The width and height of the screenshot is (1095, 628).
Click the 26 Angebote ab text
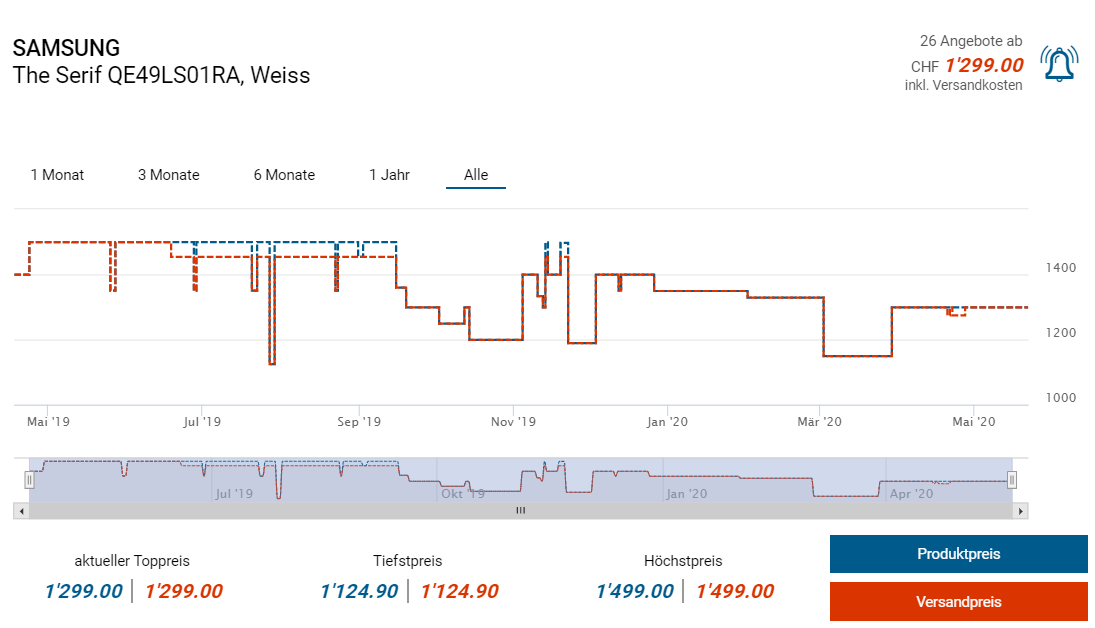[970, 41]
